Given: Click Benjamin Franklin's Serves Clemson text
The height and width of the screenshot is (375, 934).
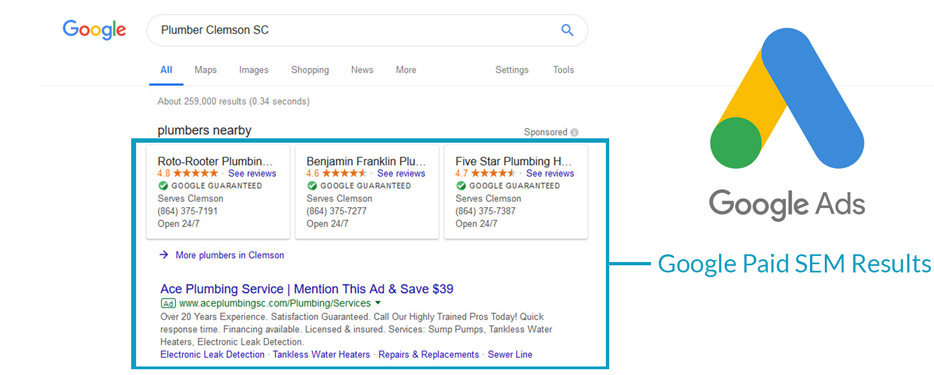Looking at the screenshot, I should click(x=340, y=198).
